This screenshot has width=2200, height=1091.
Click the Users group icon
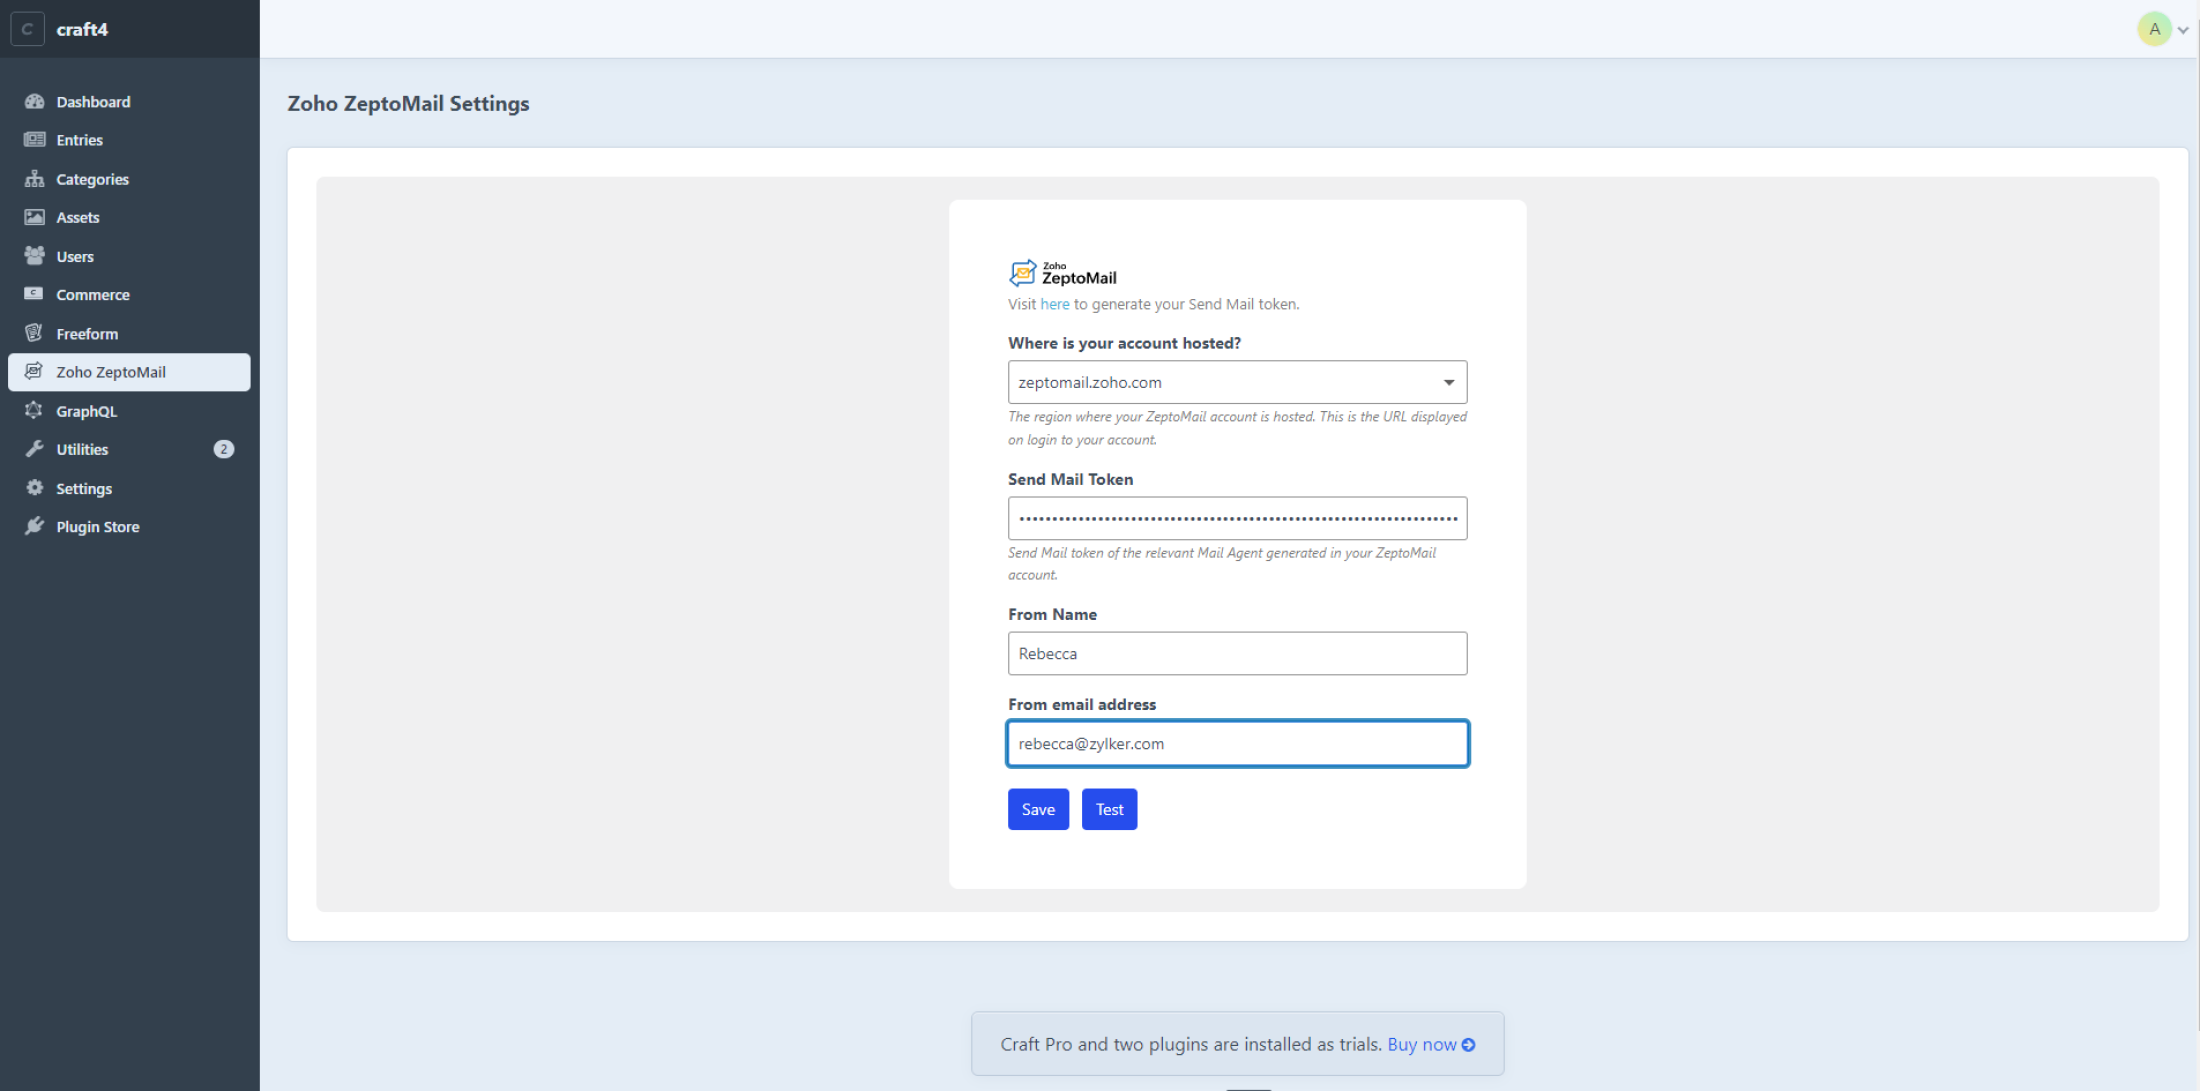click(x=35, y=256)
